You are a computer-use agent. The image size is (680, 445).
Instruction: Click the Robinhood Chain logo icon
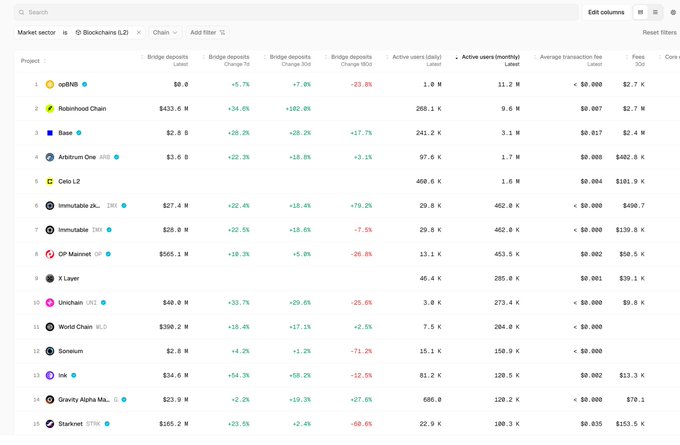coord(50,108)
